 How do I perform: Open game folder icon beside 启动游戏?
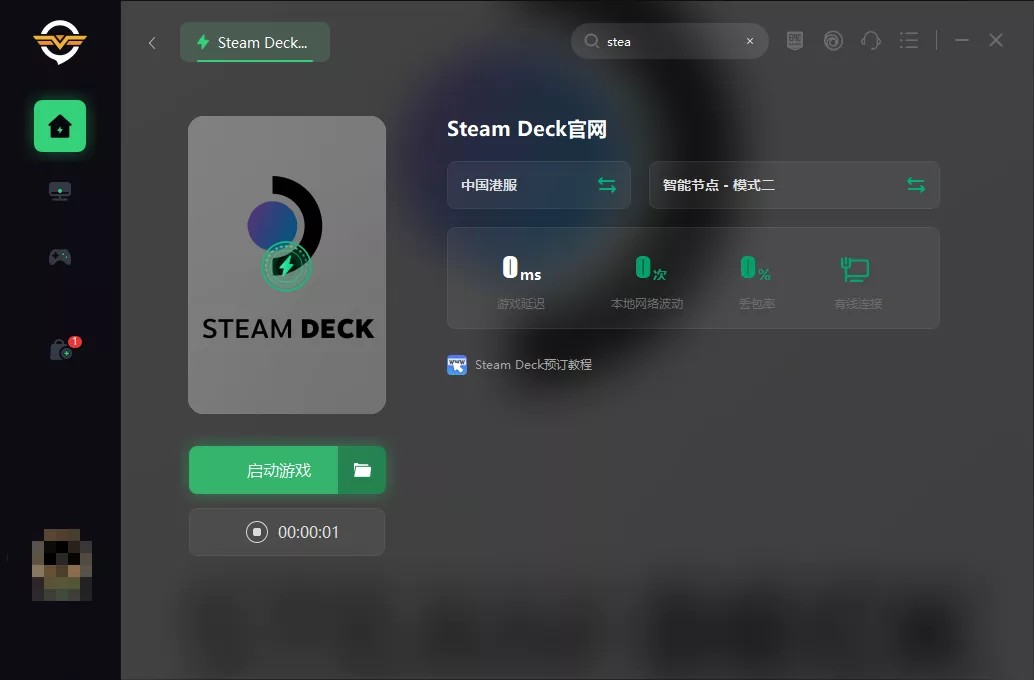362,470
